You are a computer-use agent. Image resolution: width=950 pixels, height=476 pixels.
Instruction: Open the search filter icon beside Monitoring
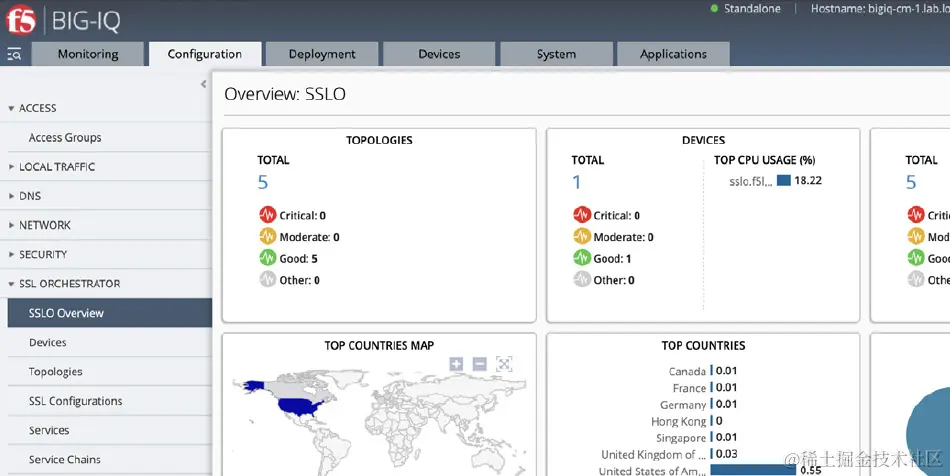[x=14, y=55]
